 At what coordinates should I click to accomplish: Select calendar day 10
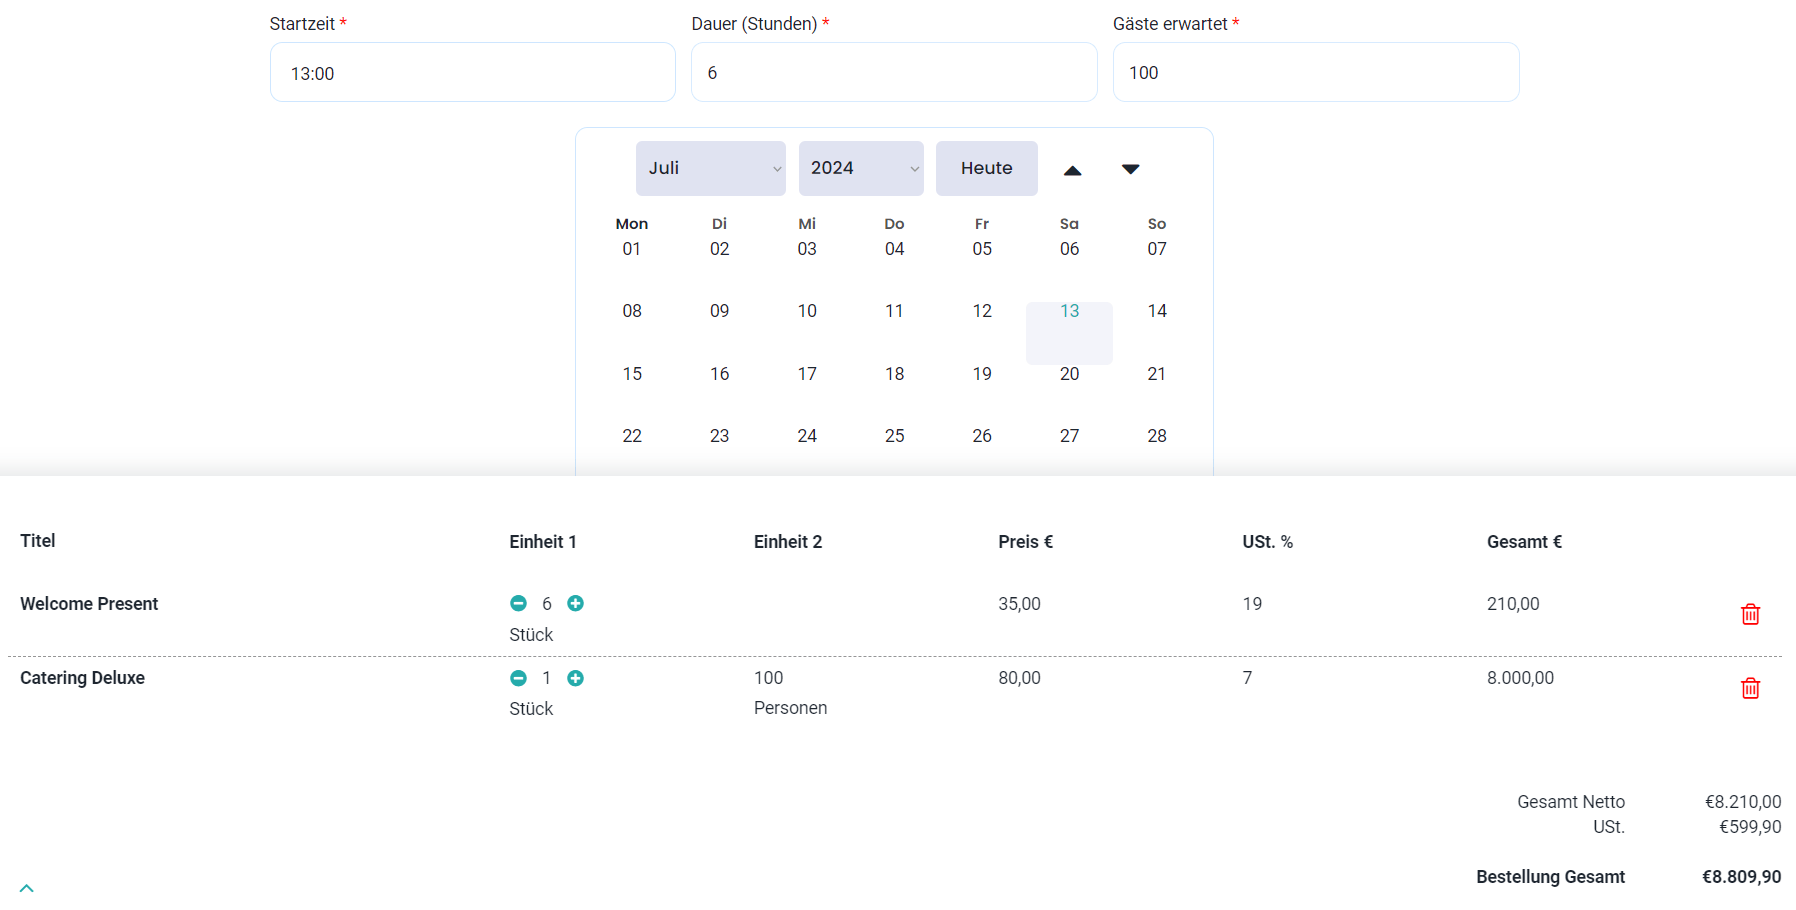tap(807, 311)
